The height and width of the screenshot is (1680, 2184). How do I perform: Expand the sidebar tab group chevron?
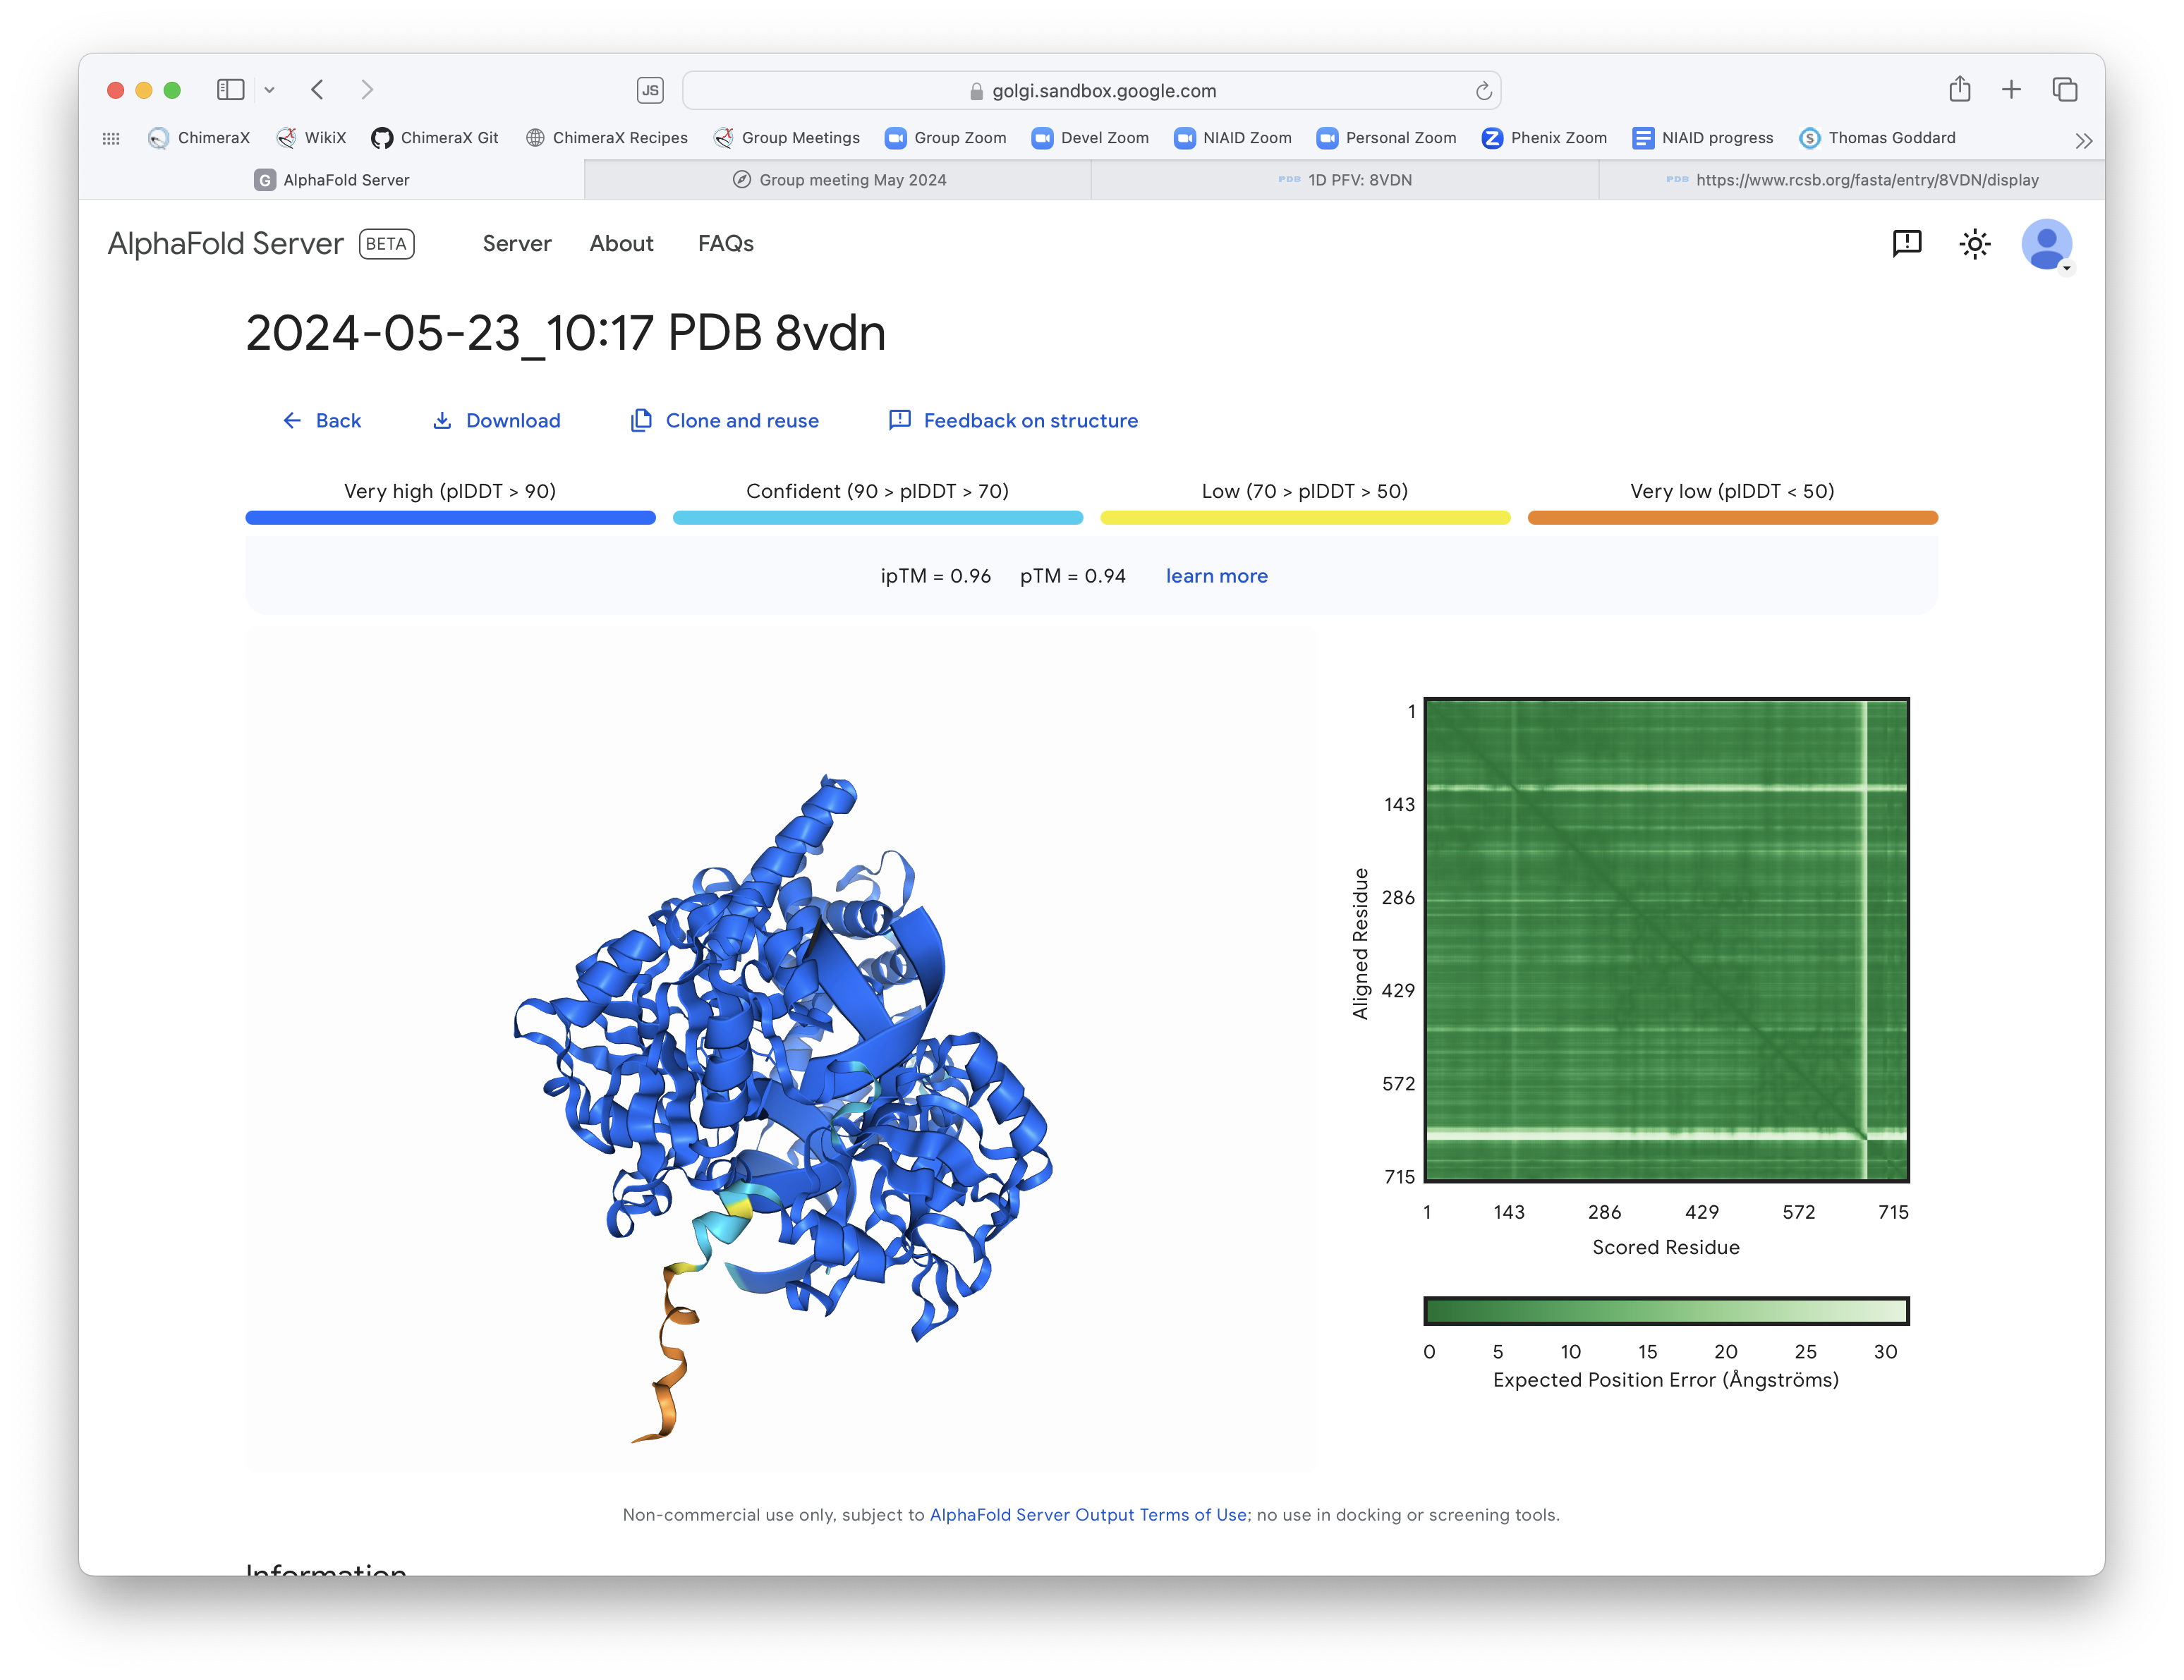click(269, 90)
